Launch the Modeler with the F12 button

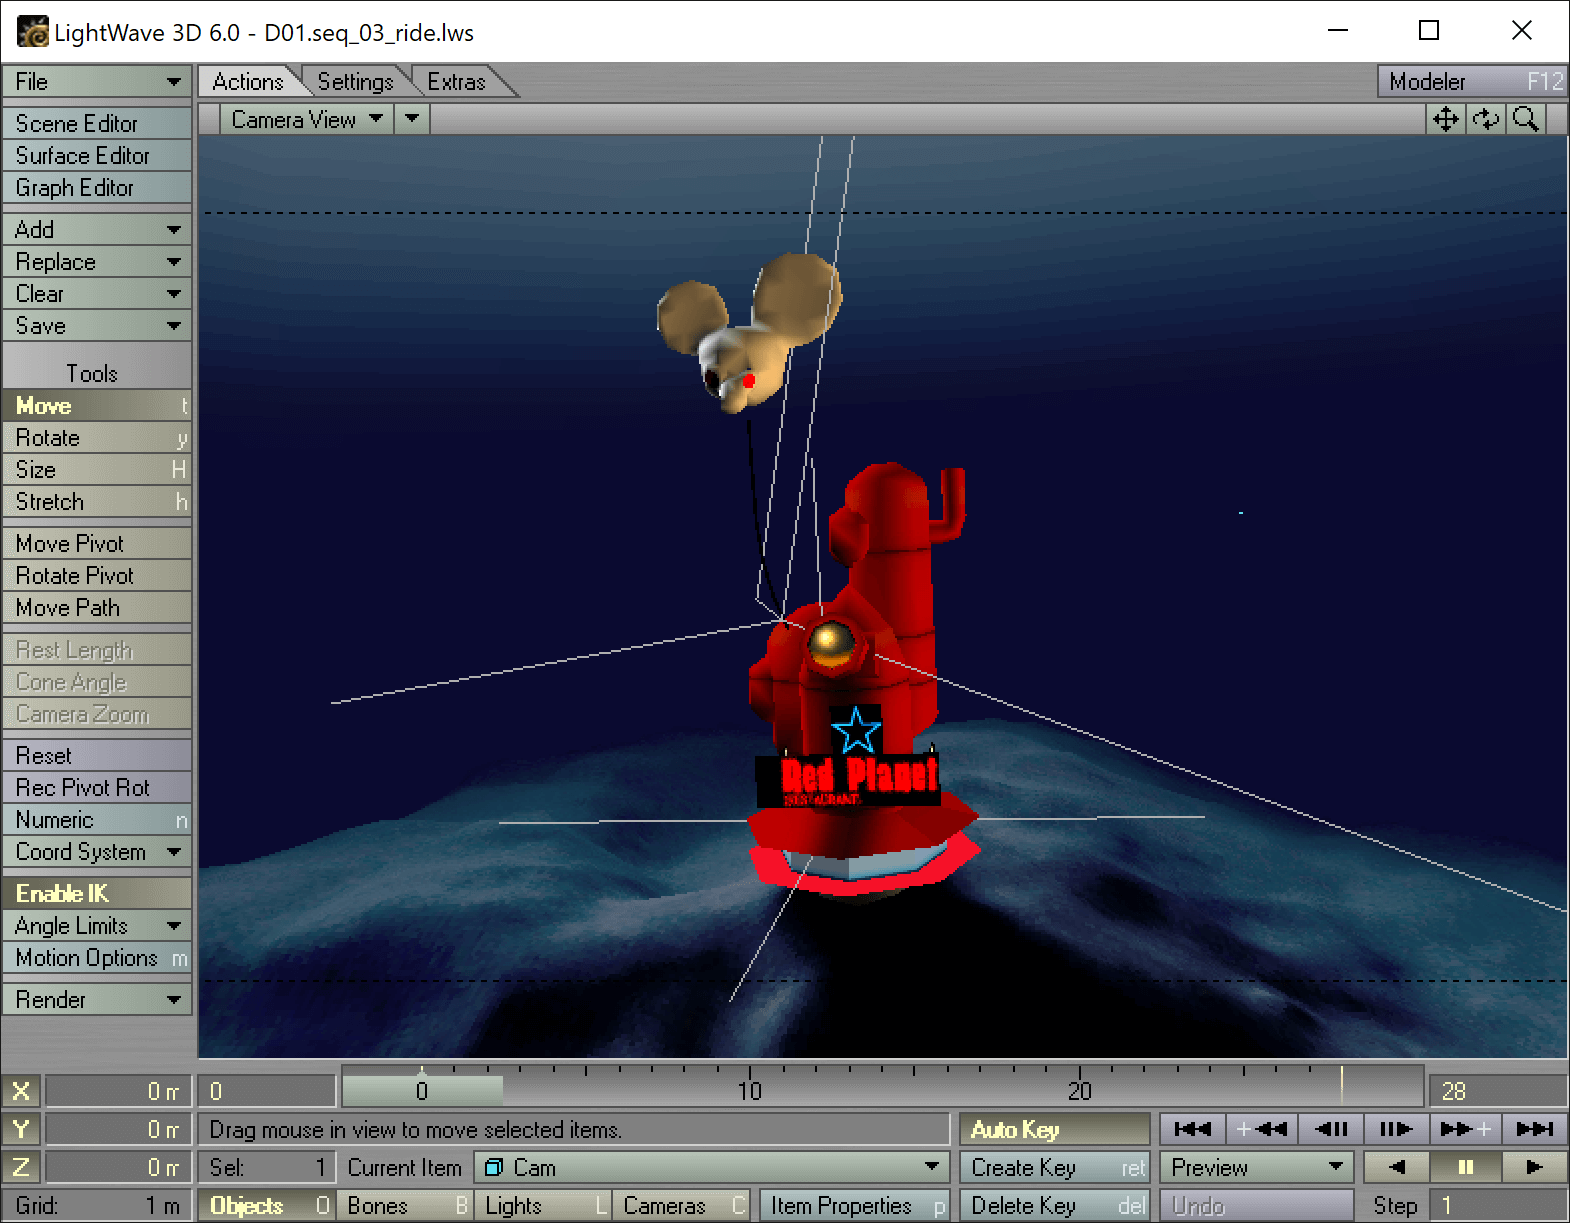pos(1472,81)
